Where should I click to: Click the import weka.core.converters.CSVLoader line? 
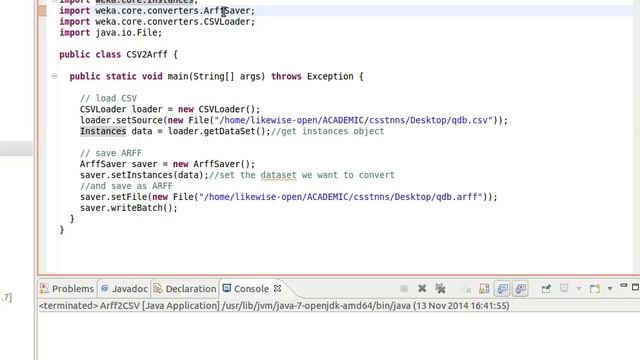point(157,22)
